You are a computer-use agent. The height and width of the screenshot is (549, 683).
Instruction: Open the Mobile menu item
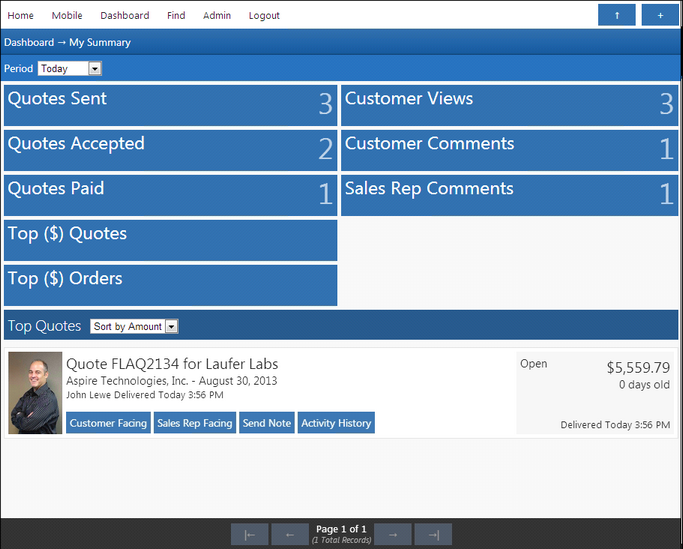point(67,16)
